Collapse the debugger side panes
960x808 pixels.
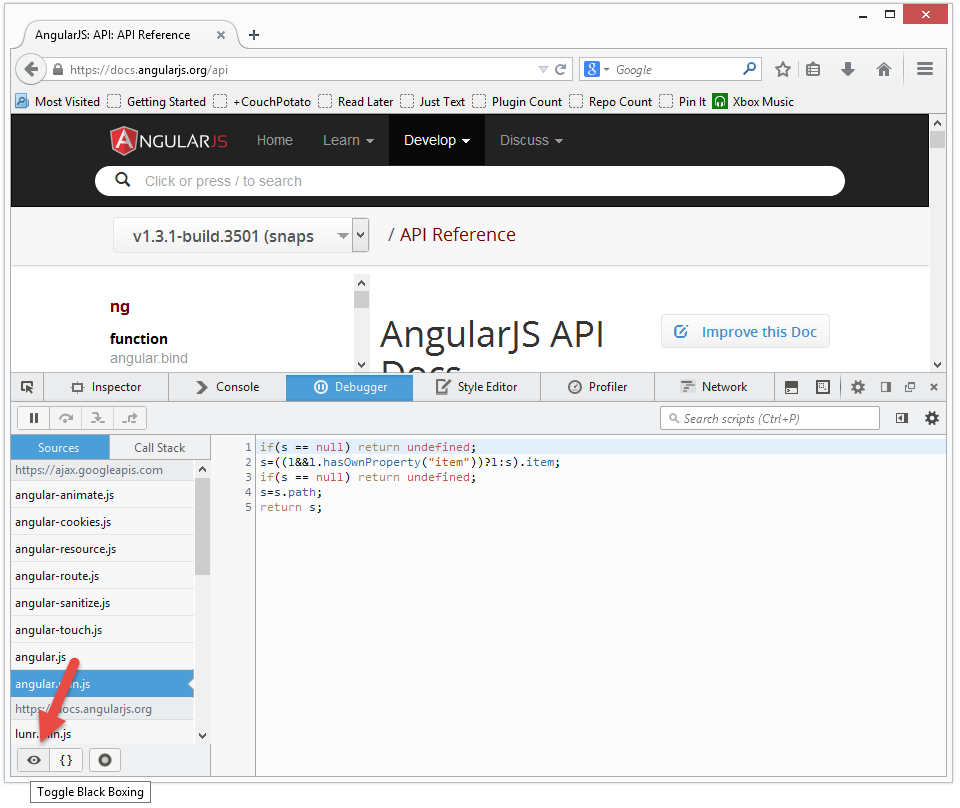[901, 418]
